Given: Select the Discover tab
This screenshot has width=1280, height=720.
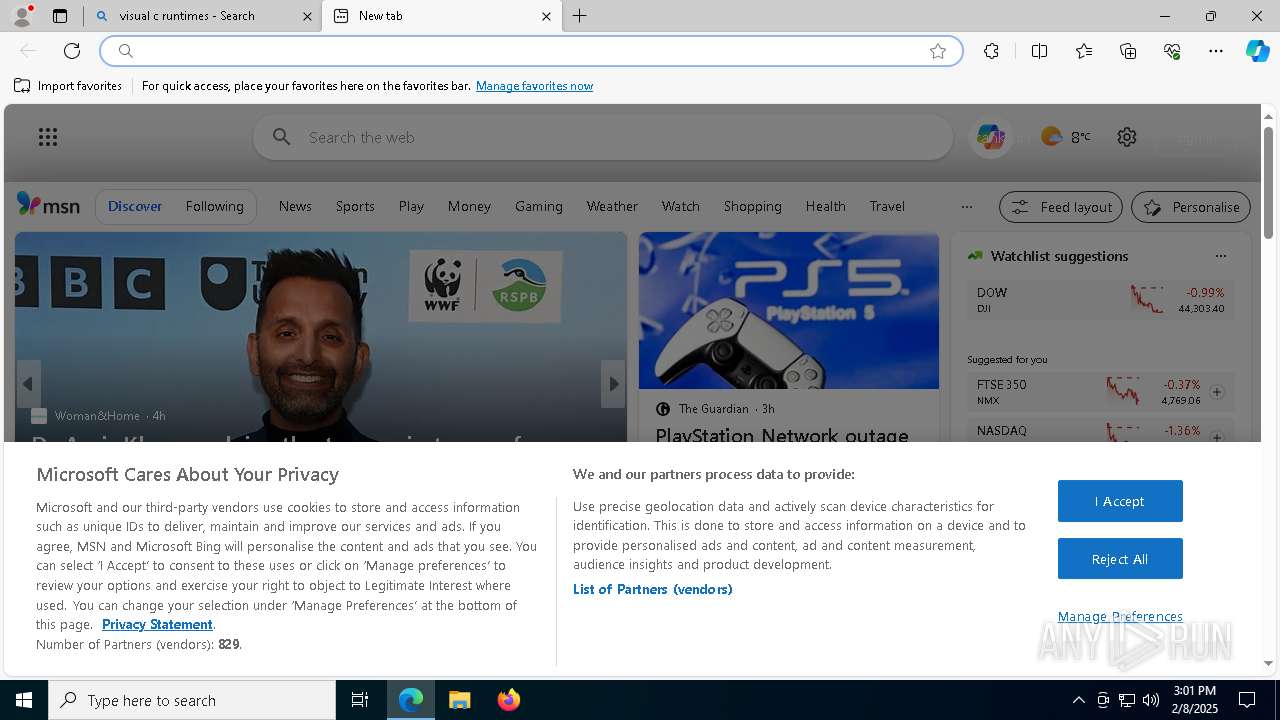Looking at the screenshot, I should coord(135,206).
